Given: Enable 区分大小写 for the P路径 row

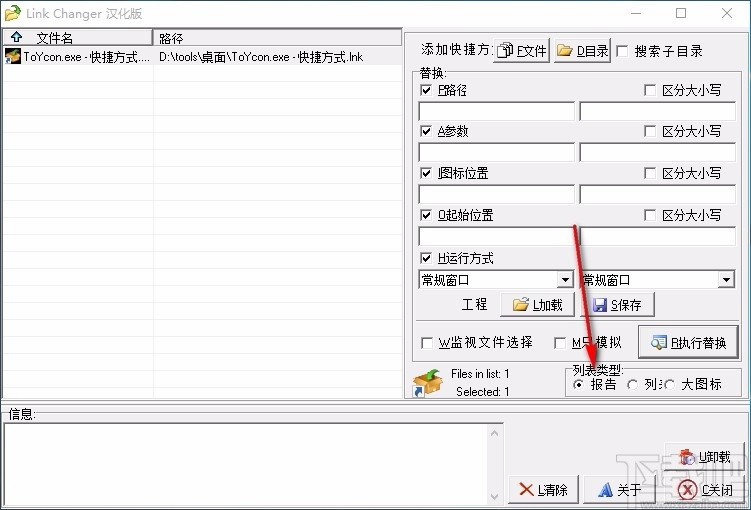Looking at the screenshot, I should click(x=650, y=90).
